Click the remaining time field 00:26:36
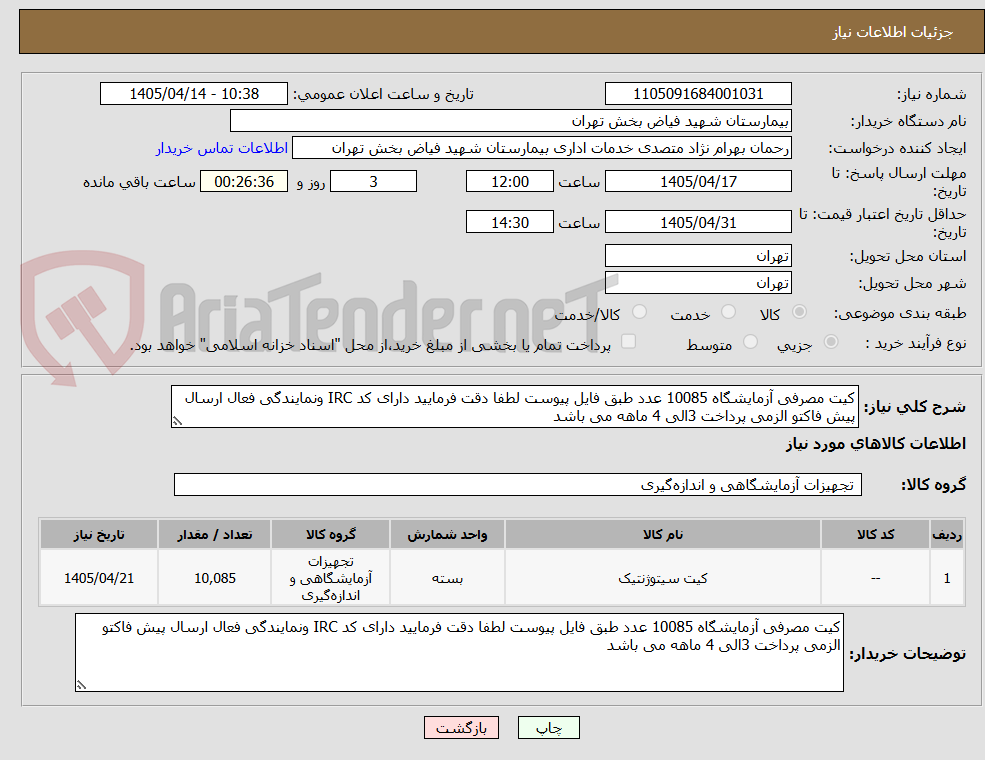 pyautogui.click(x=244, y=182)
